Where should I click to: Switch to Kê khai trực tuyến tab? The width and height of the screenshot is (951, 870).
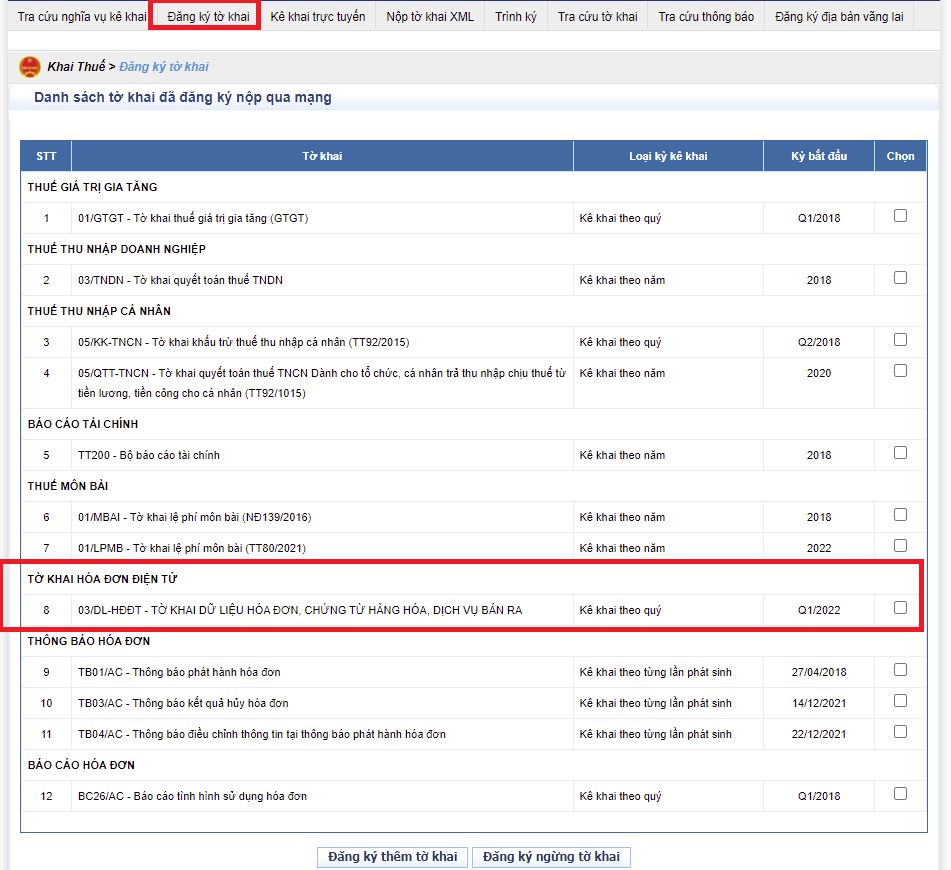(x=318, y=17)
